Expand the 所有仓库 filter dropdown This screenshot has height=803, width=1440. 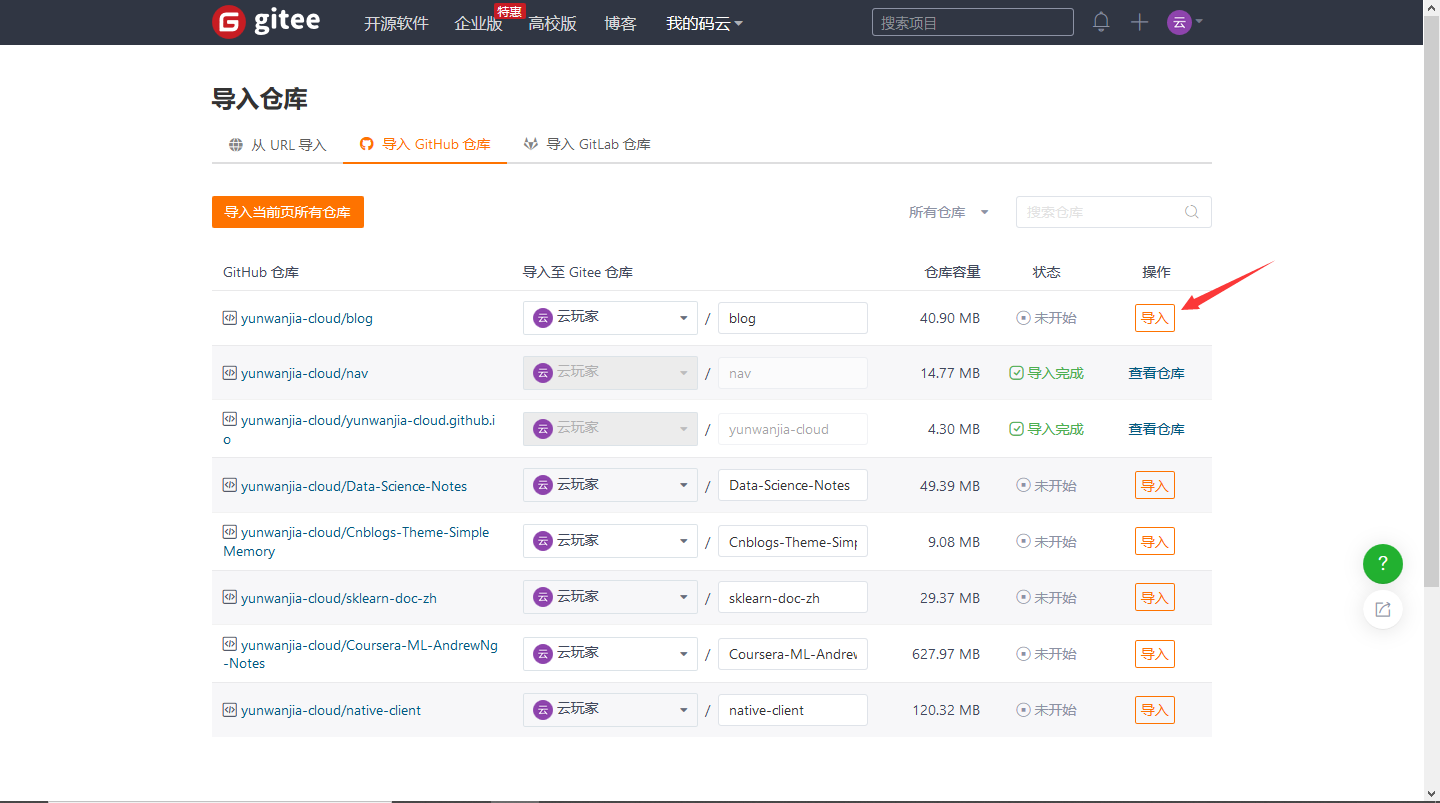click(948, 212)
